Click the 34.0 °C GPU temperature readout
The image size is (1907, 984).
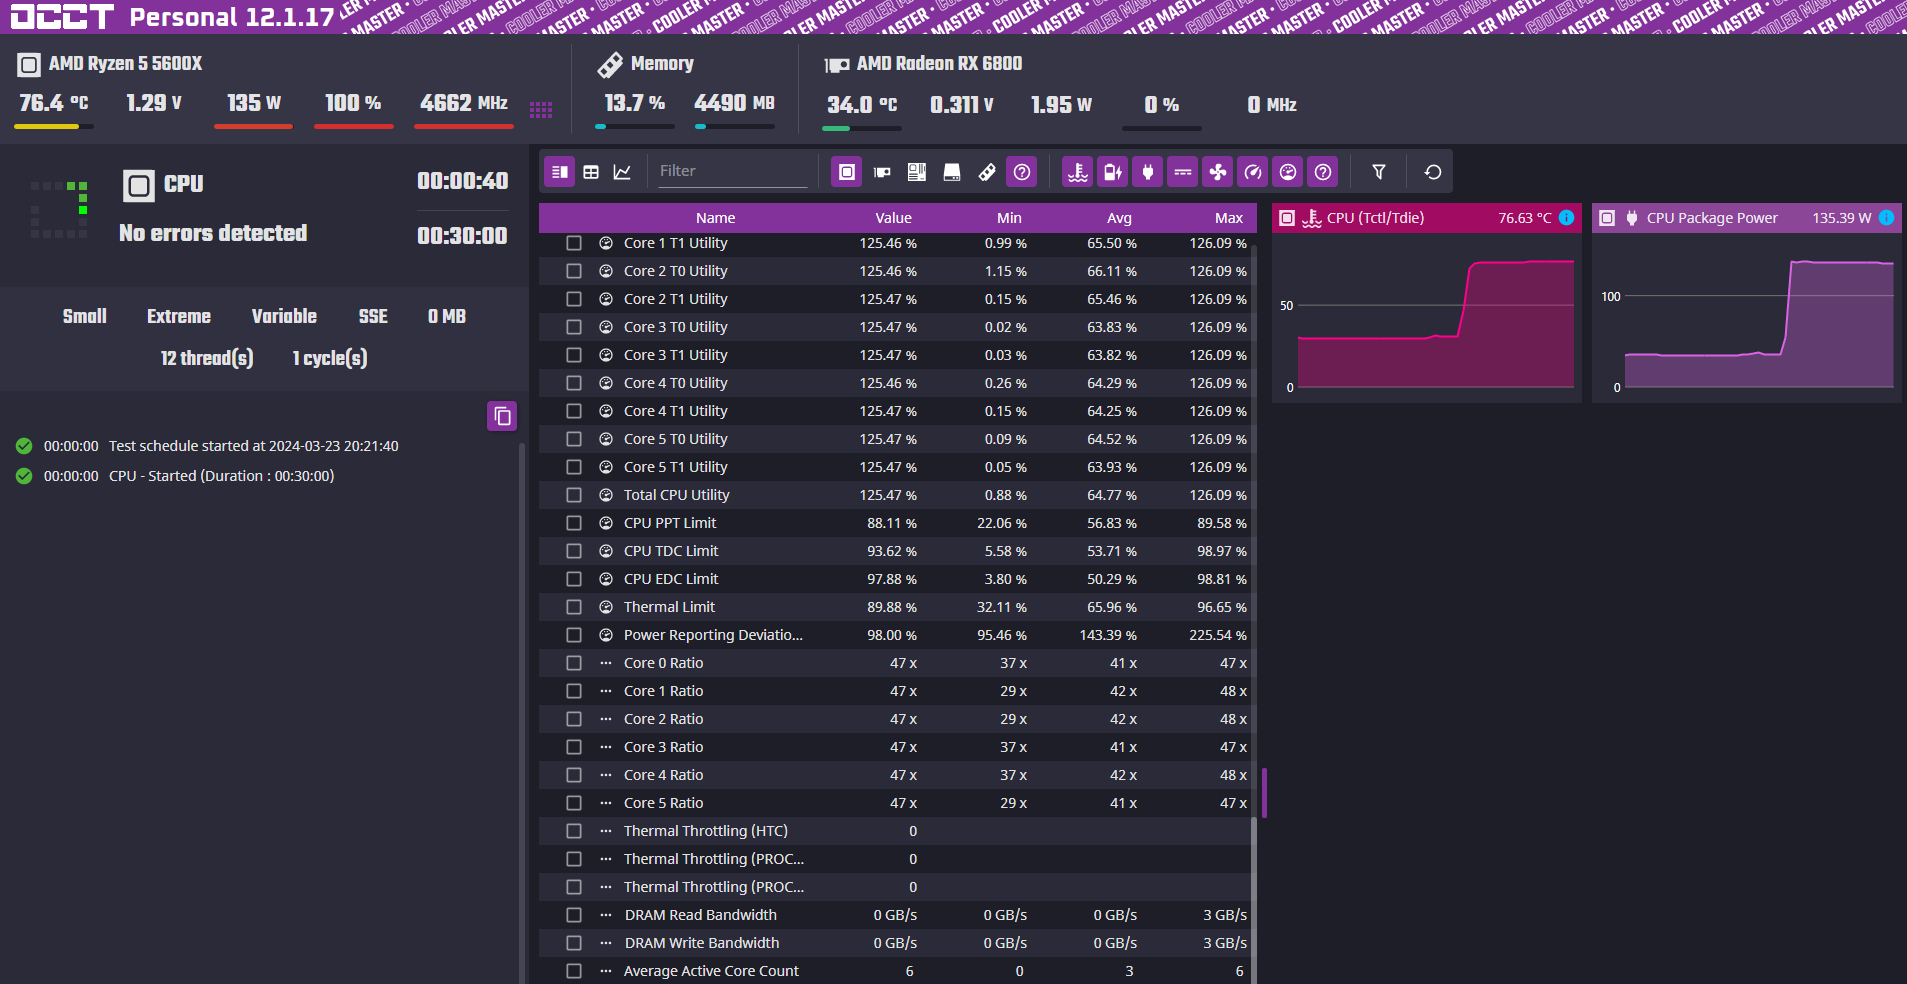click(x=862, y=105)
